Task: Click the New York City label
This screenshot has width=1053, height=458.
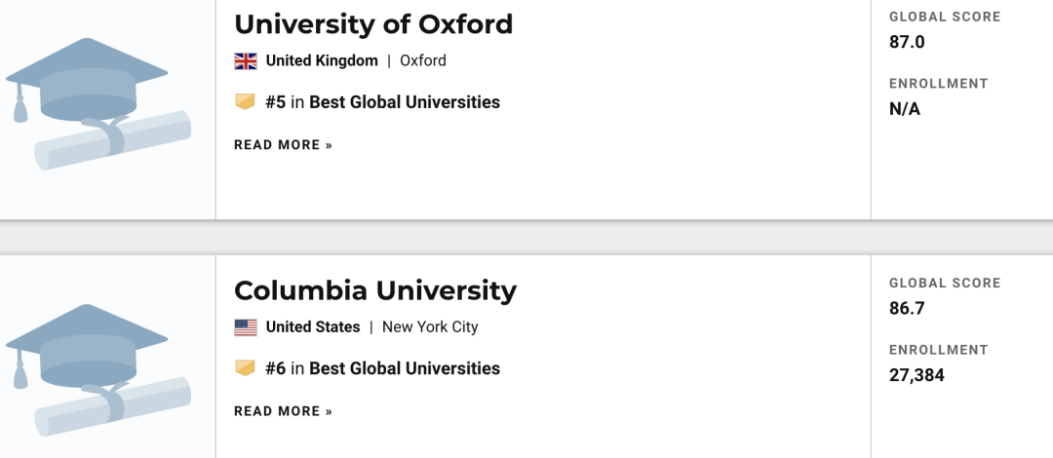Action: (430, 327)
